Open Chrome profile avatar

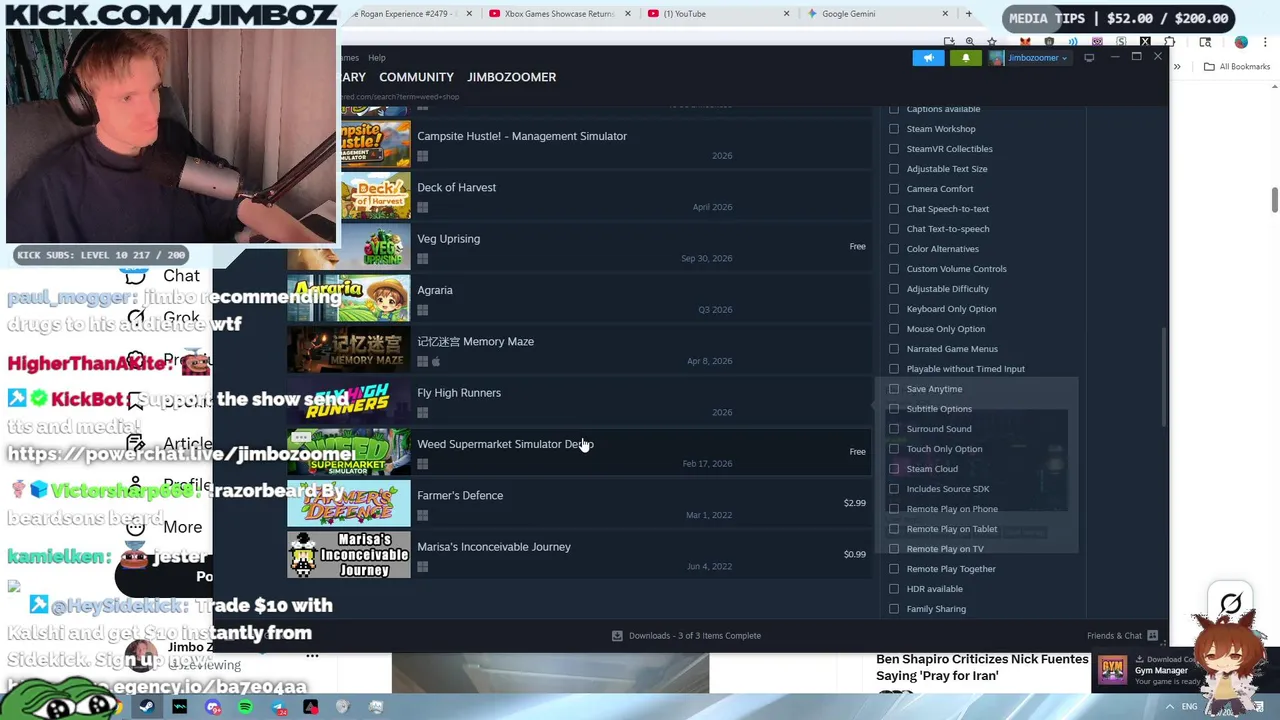1241,42
